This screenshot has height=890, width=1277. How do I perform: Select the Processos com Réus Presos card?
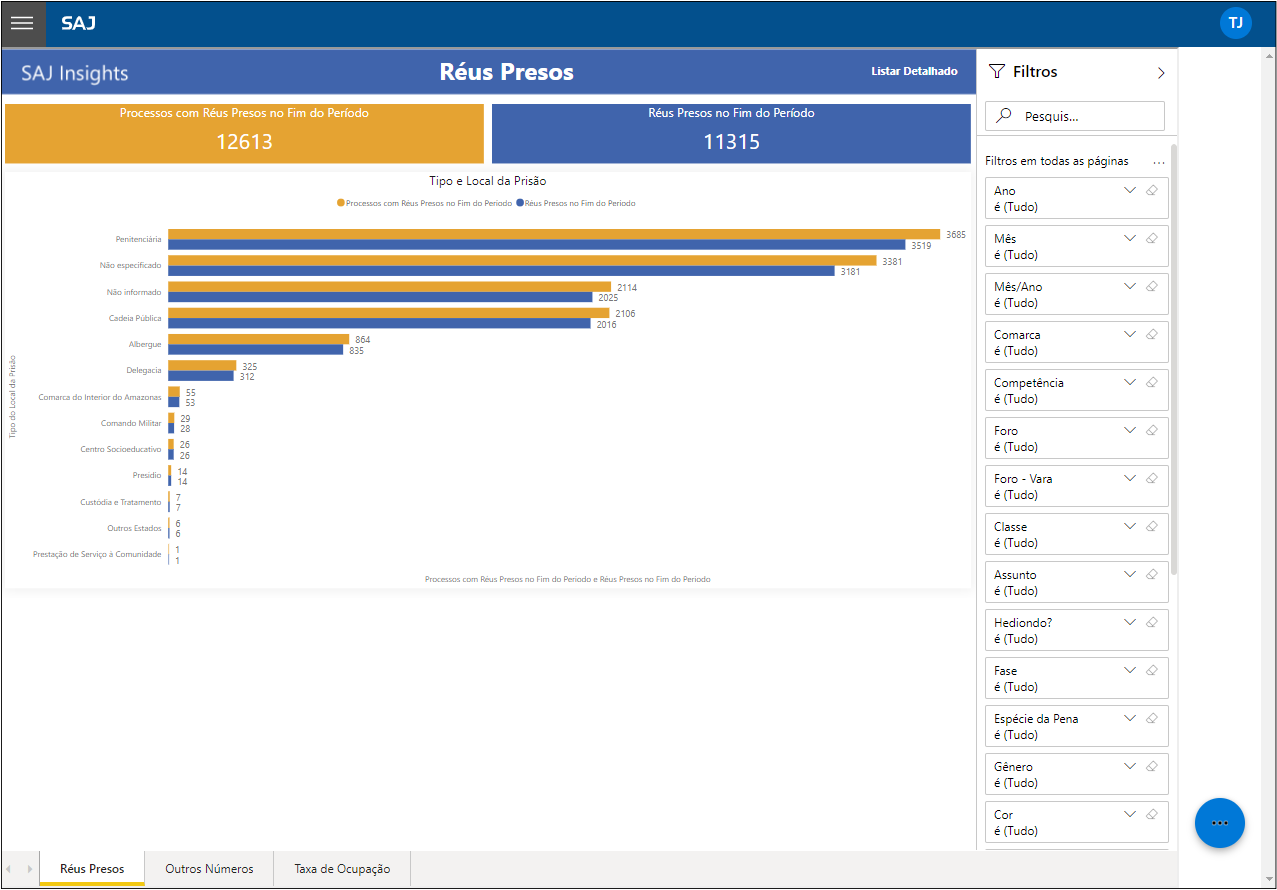(x=244, y=133)
